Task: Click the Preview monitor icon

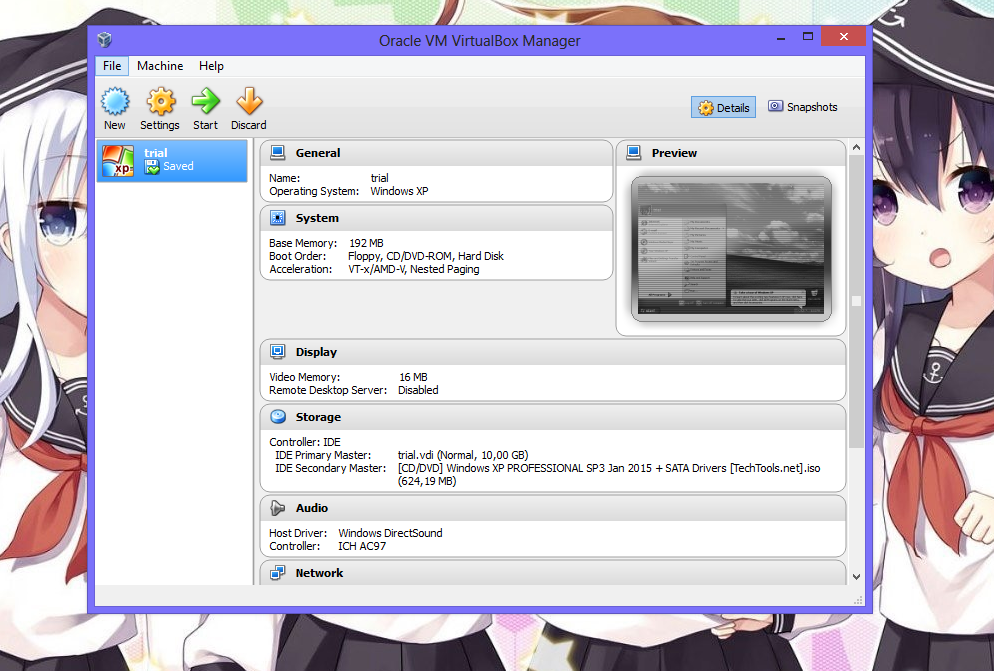Action: pyautogui.click(x=633, y=152)
